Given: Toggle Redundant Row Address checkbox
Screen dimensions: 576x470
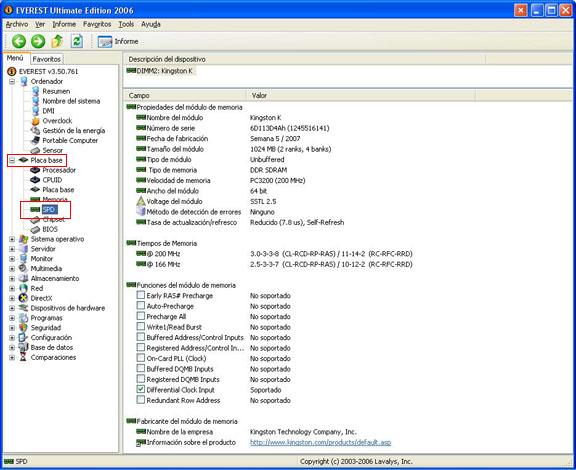Looking at the screenshot, I should [141, 399].
